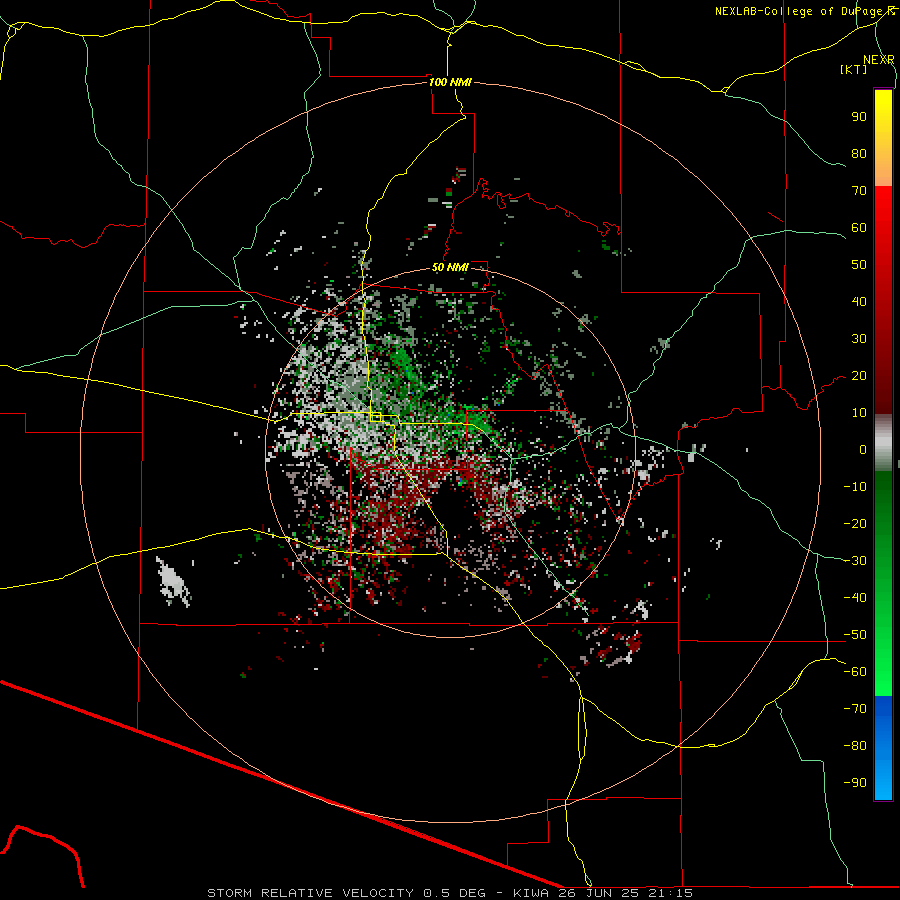Pick the gray zero-velocity segment of the scale
The height and width of the screenshot is (900, 900).
point(883,443)
